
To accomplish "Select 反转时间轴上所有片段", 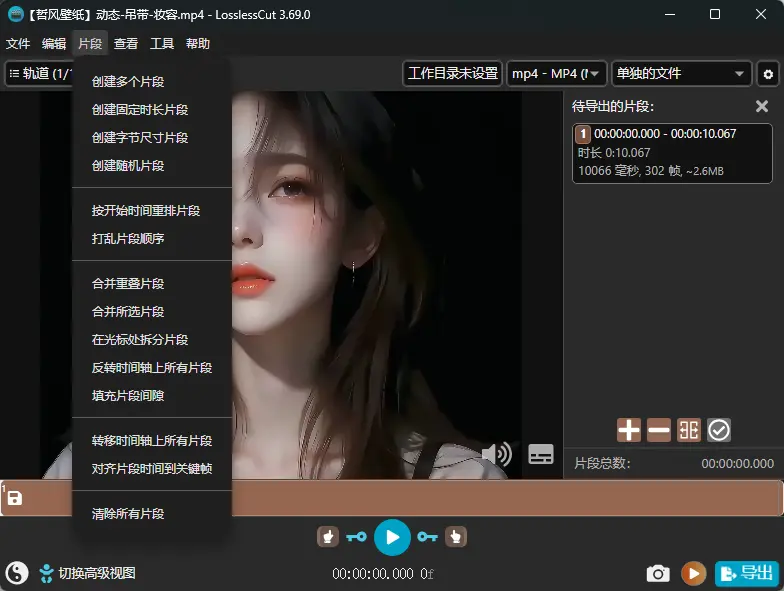I will [x=152, y=368].
